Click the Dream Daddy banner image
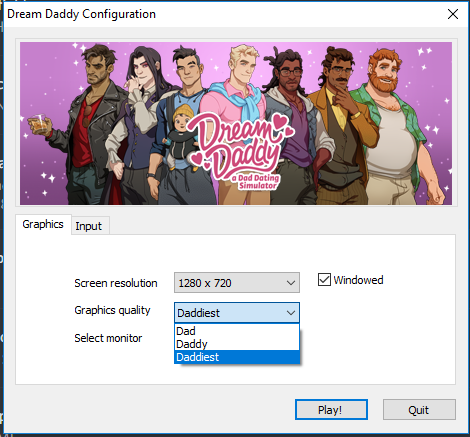The image size is (470, 437). (236, 123)
